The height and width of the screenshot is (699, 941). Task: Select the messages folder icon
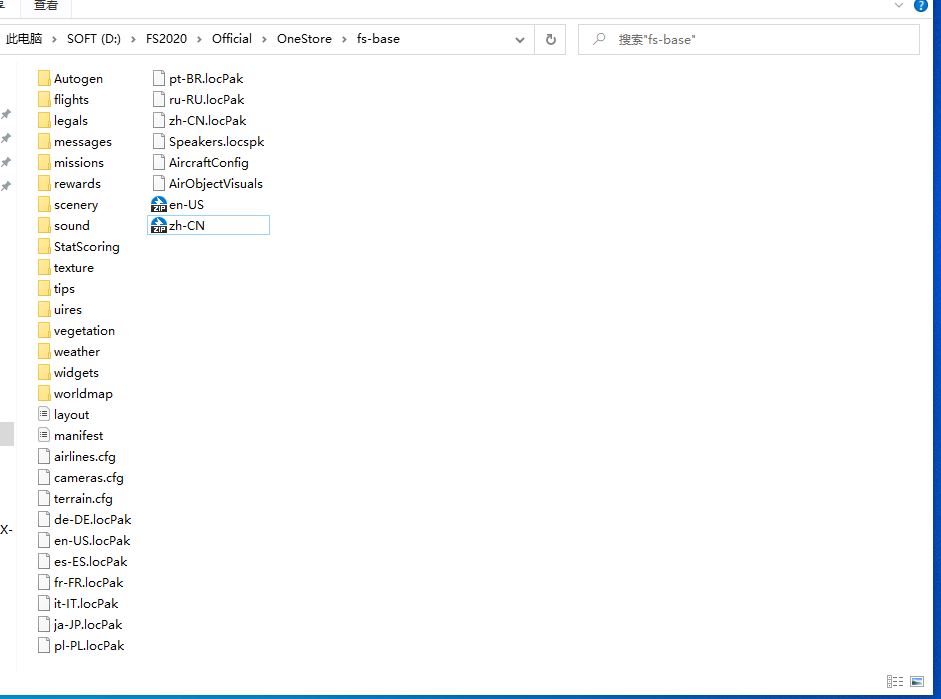coord(44,142)
